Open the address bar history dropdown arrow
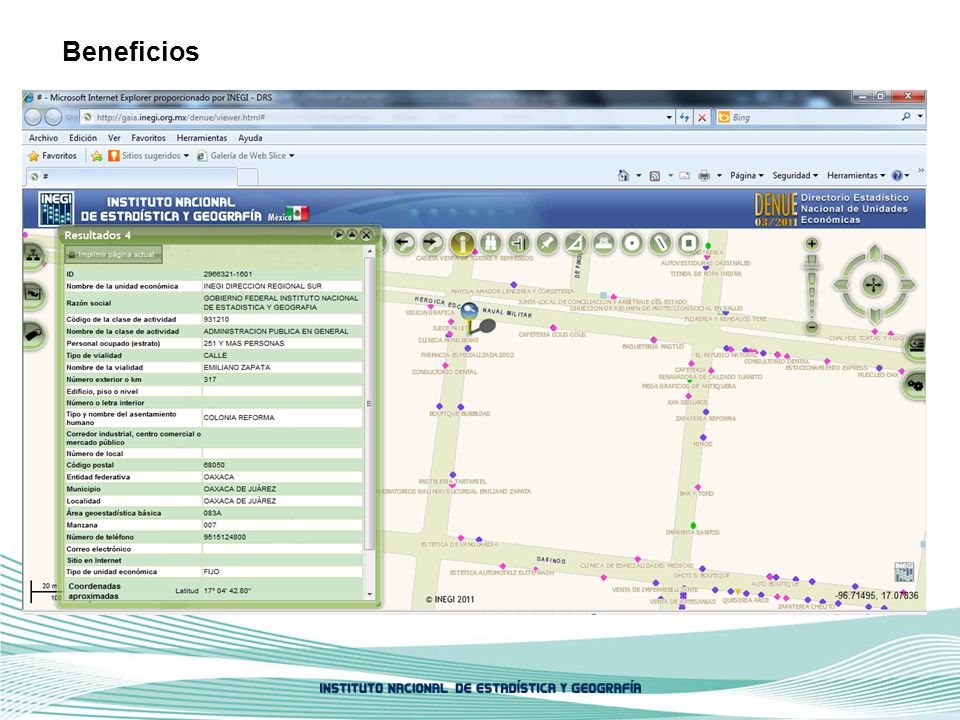This screenshot has height=720, width=960. pyautogui.click(x=669, y=118)
